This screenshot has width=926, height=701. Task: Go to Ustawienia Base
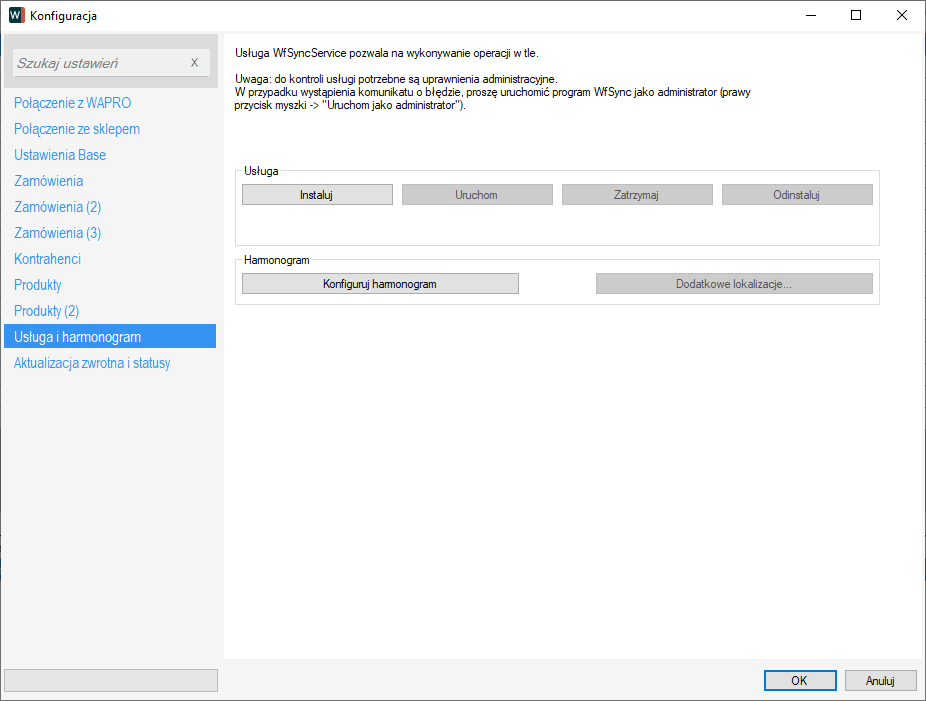tap(60, 155)
